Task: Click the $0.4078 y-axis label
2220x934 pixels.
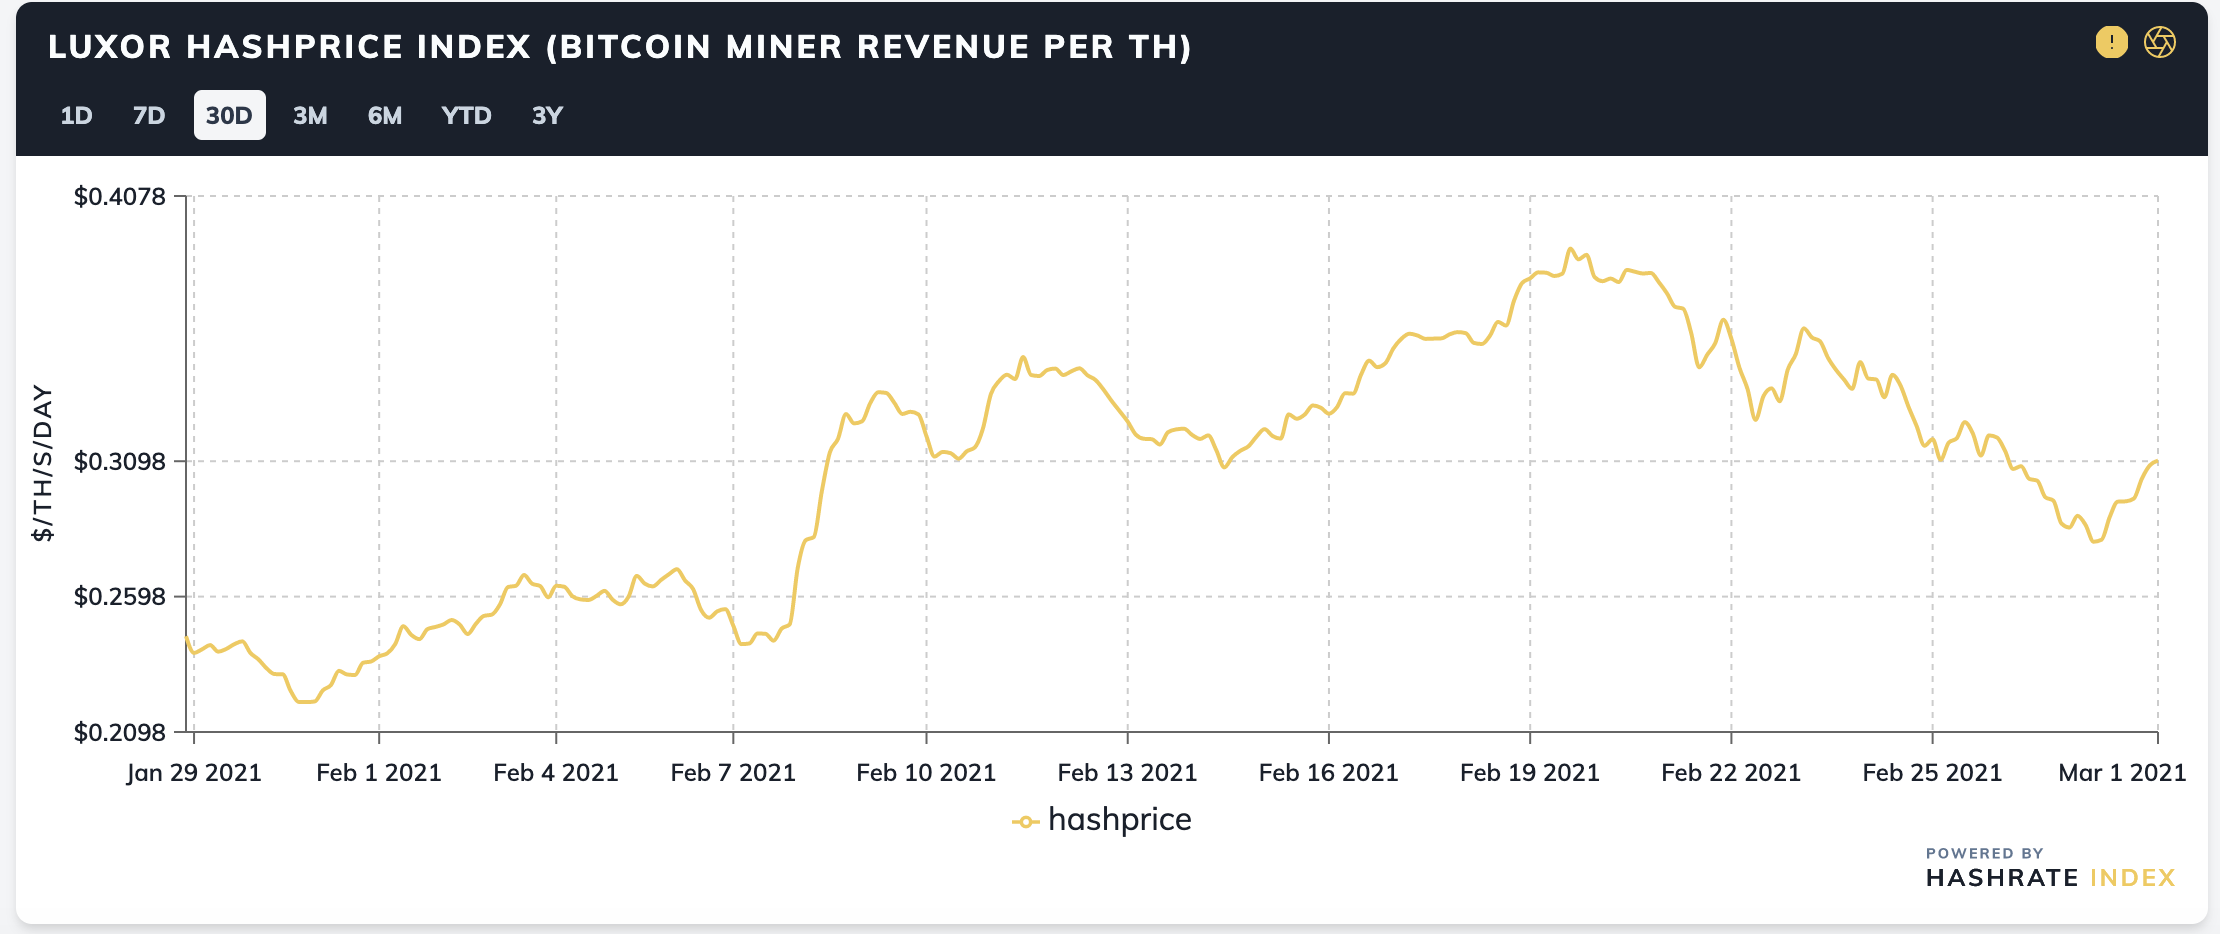Action: point(120,196)
